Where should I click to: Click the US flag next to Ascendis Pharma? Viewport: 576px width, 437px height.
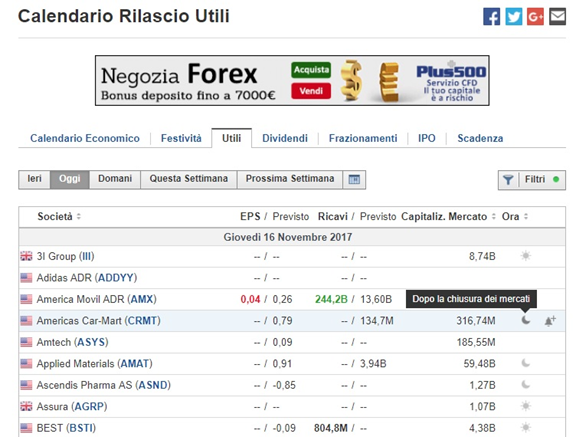tap(26, 385)
